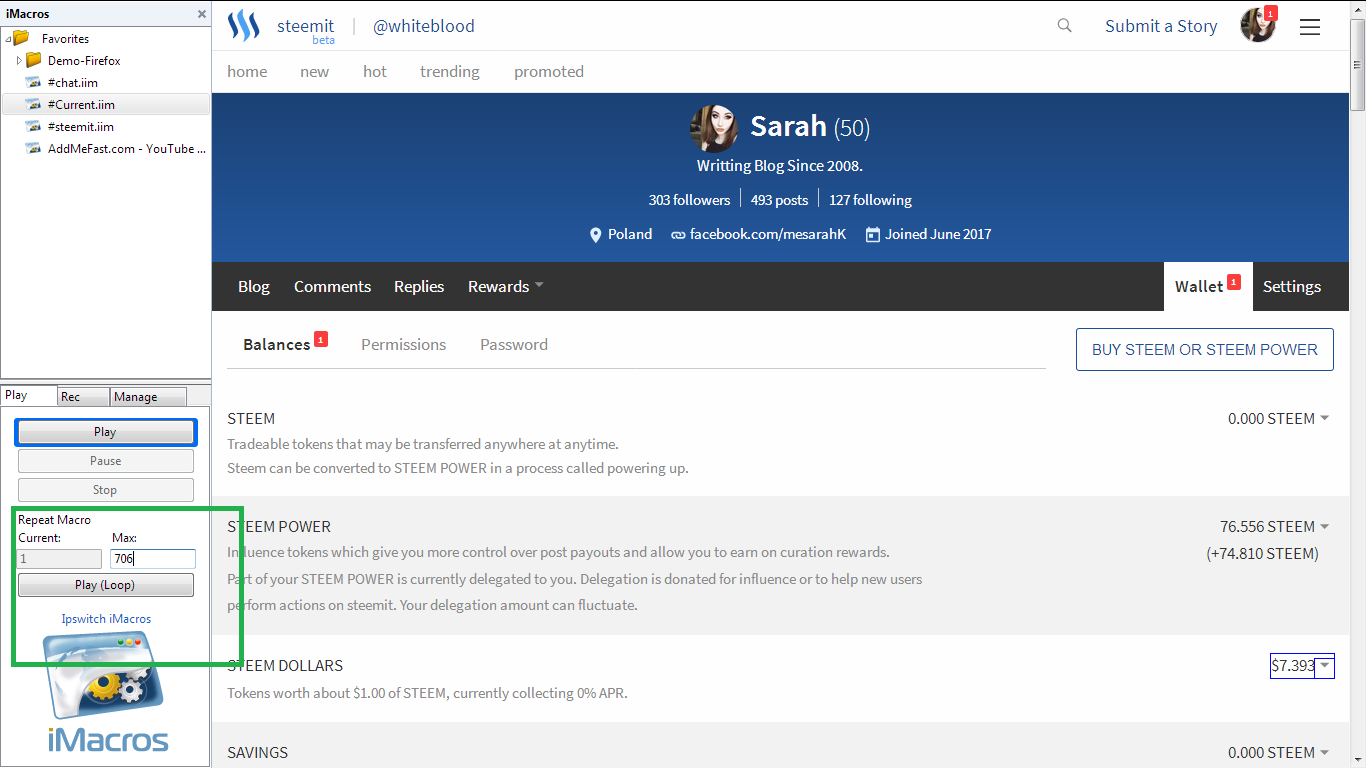Image resolution: width=1366 pixels, height=768 pixels.
Task: Click the (+74.810 STEEM) delegated amount
Action: pyautogui.click(x=1262, y=553)
